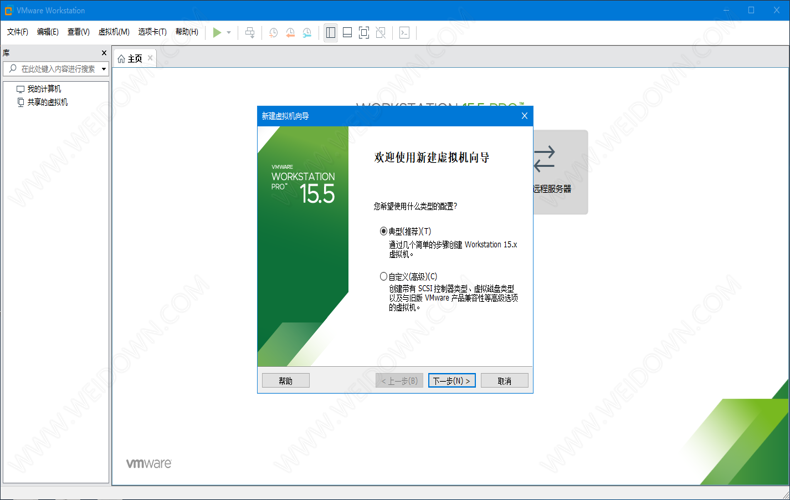The height and width of the screenshot is (500, 790).
Task: Select the 自定义(高级)(C) radio option
Action: point(409,277)
